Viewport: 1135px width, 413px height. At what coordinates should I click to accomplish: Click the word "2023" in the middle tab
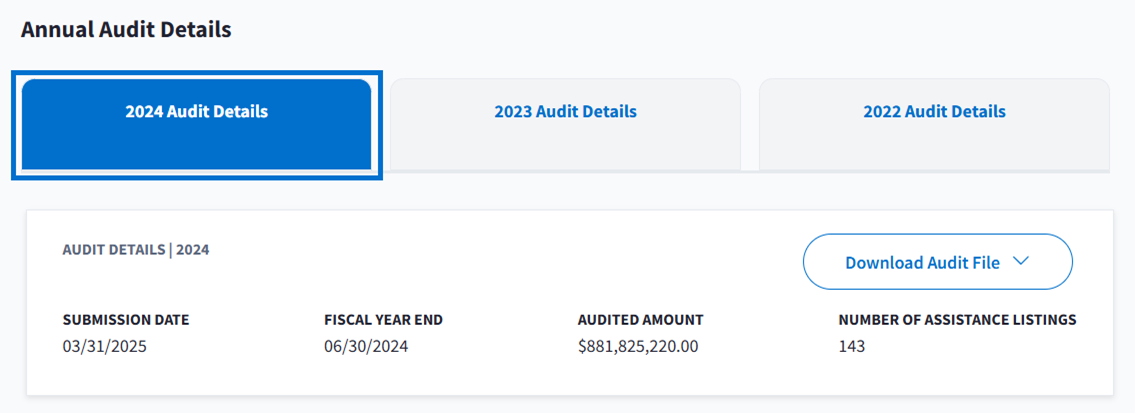[513, 112]
